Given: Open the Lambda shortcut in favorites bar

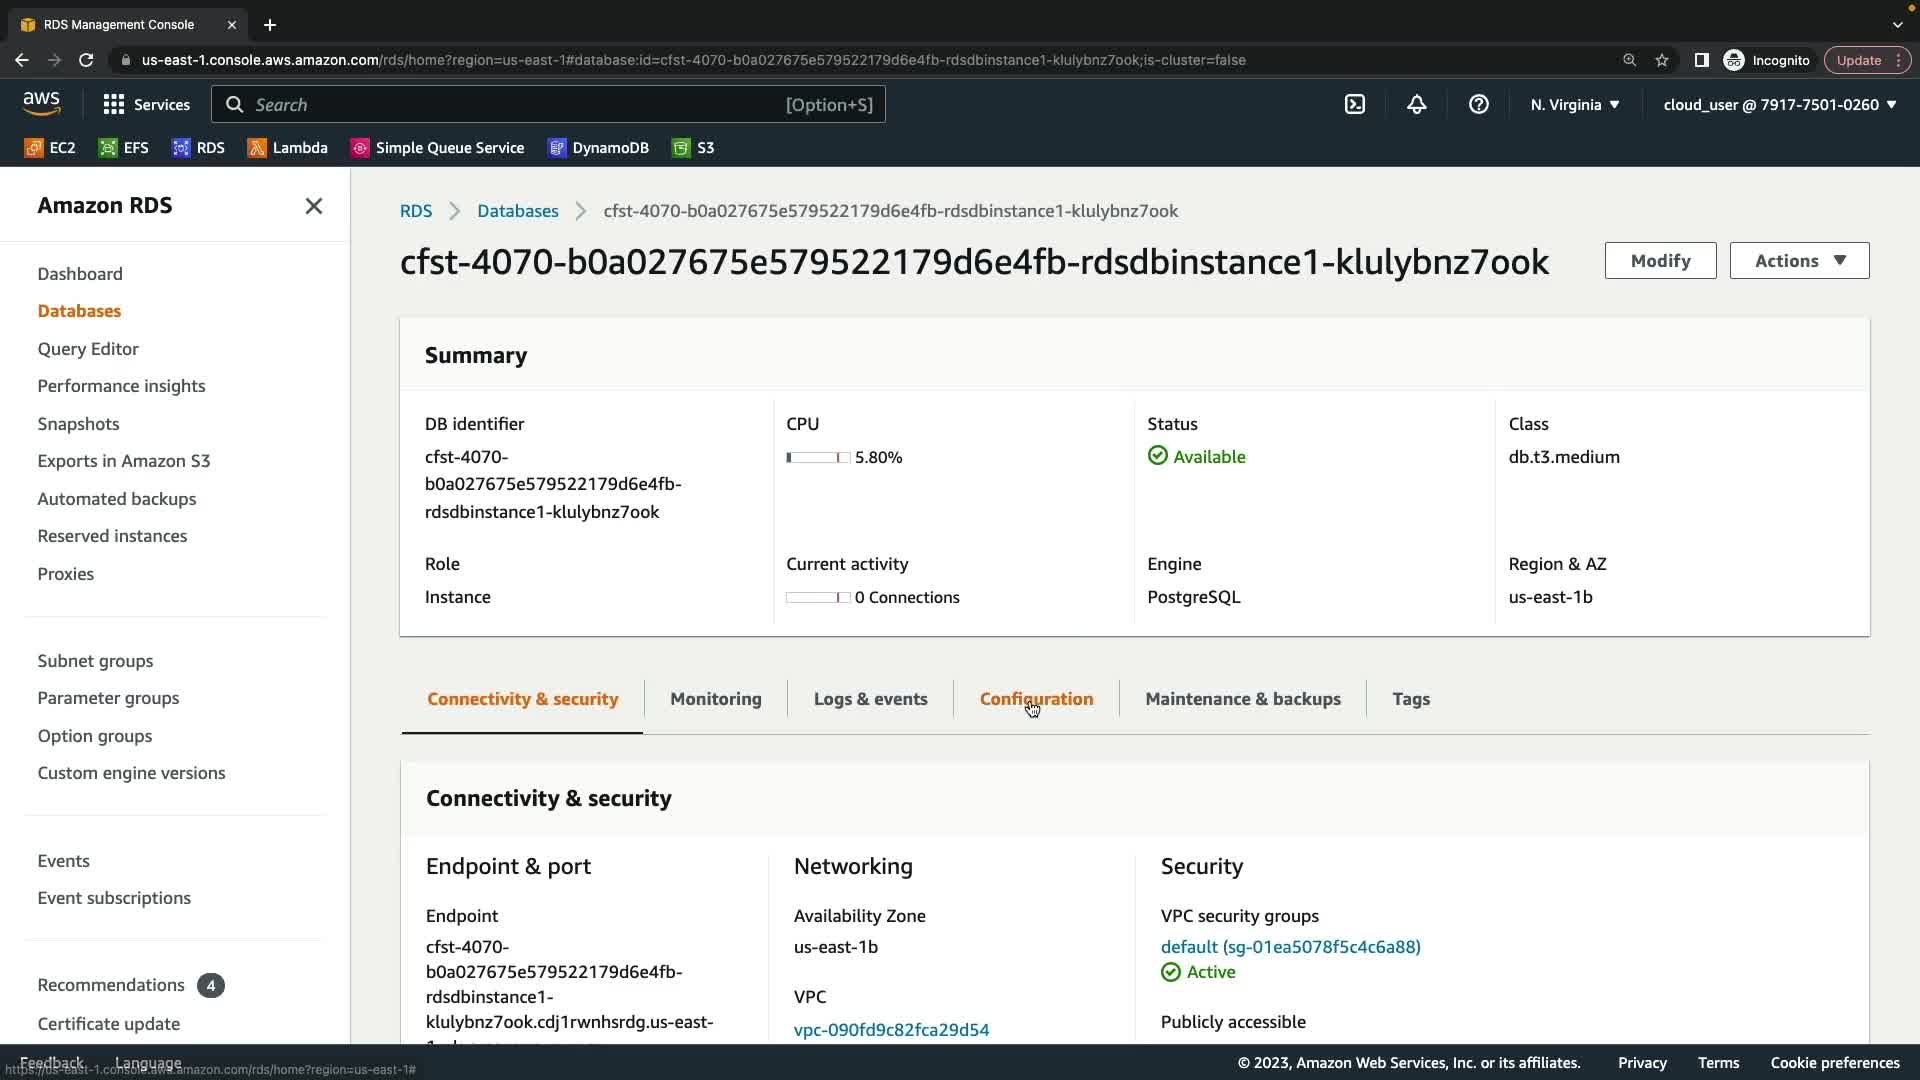Looking at the screenshot, I should tap(288, 148).
